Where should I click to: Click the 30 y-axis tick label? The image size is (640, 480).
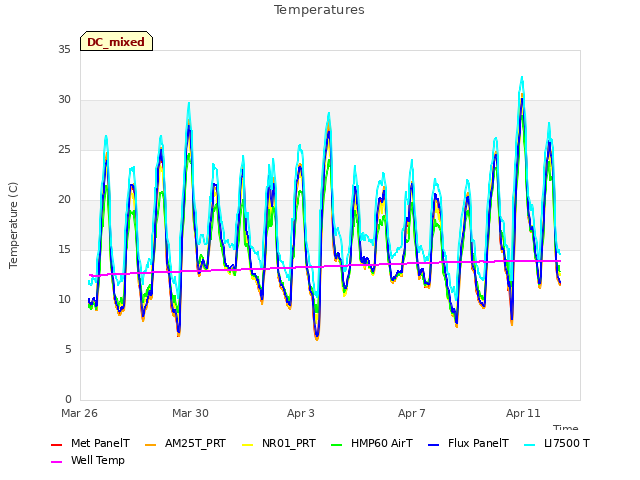pos(64,100)
